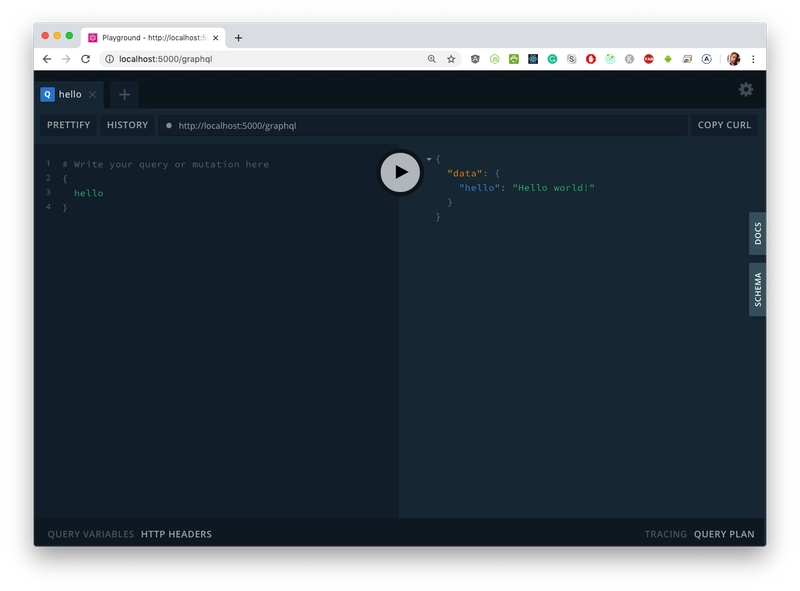Reload the localhost page
This screenshot has width=800, height=591.
coord(85,59)
